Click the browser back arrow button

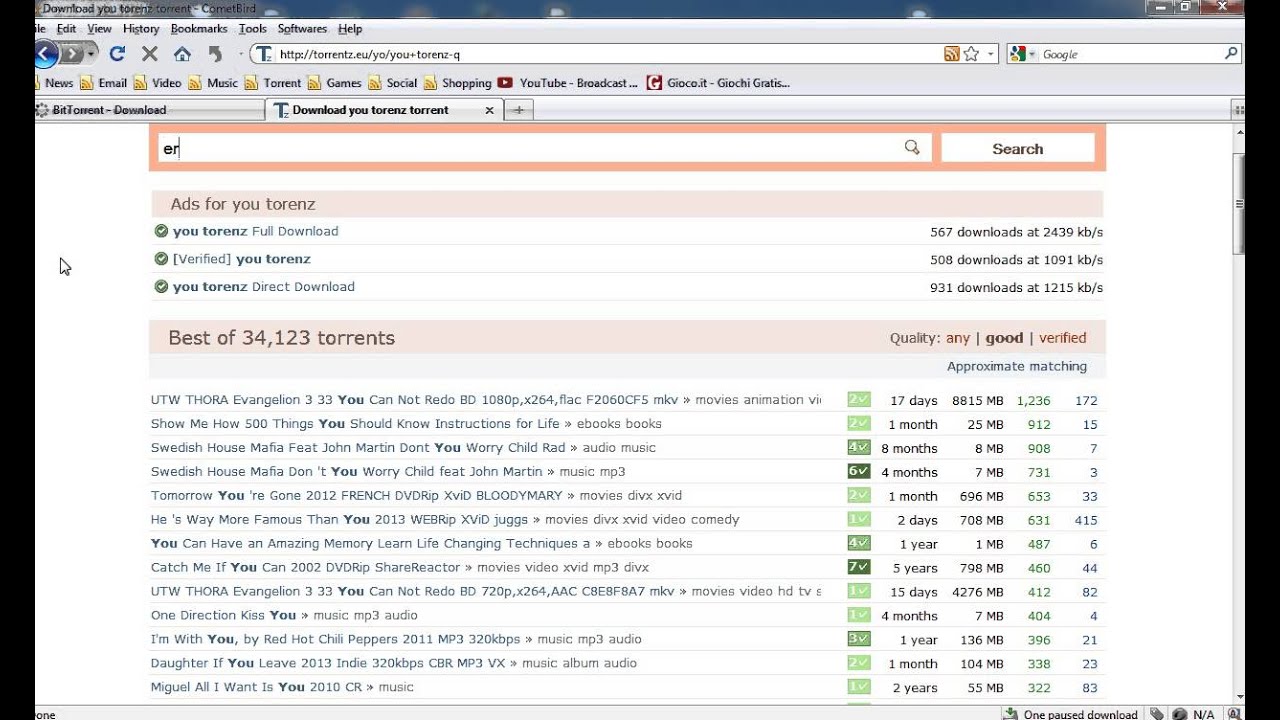pos(45,54)
